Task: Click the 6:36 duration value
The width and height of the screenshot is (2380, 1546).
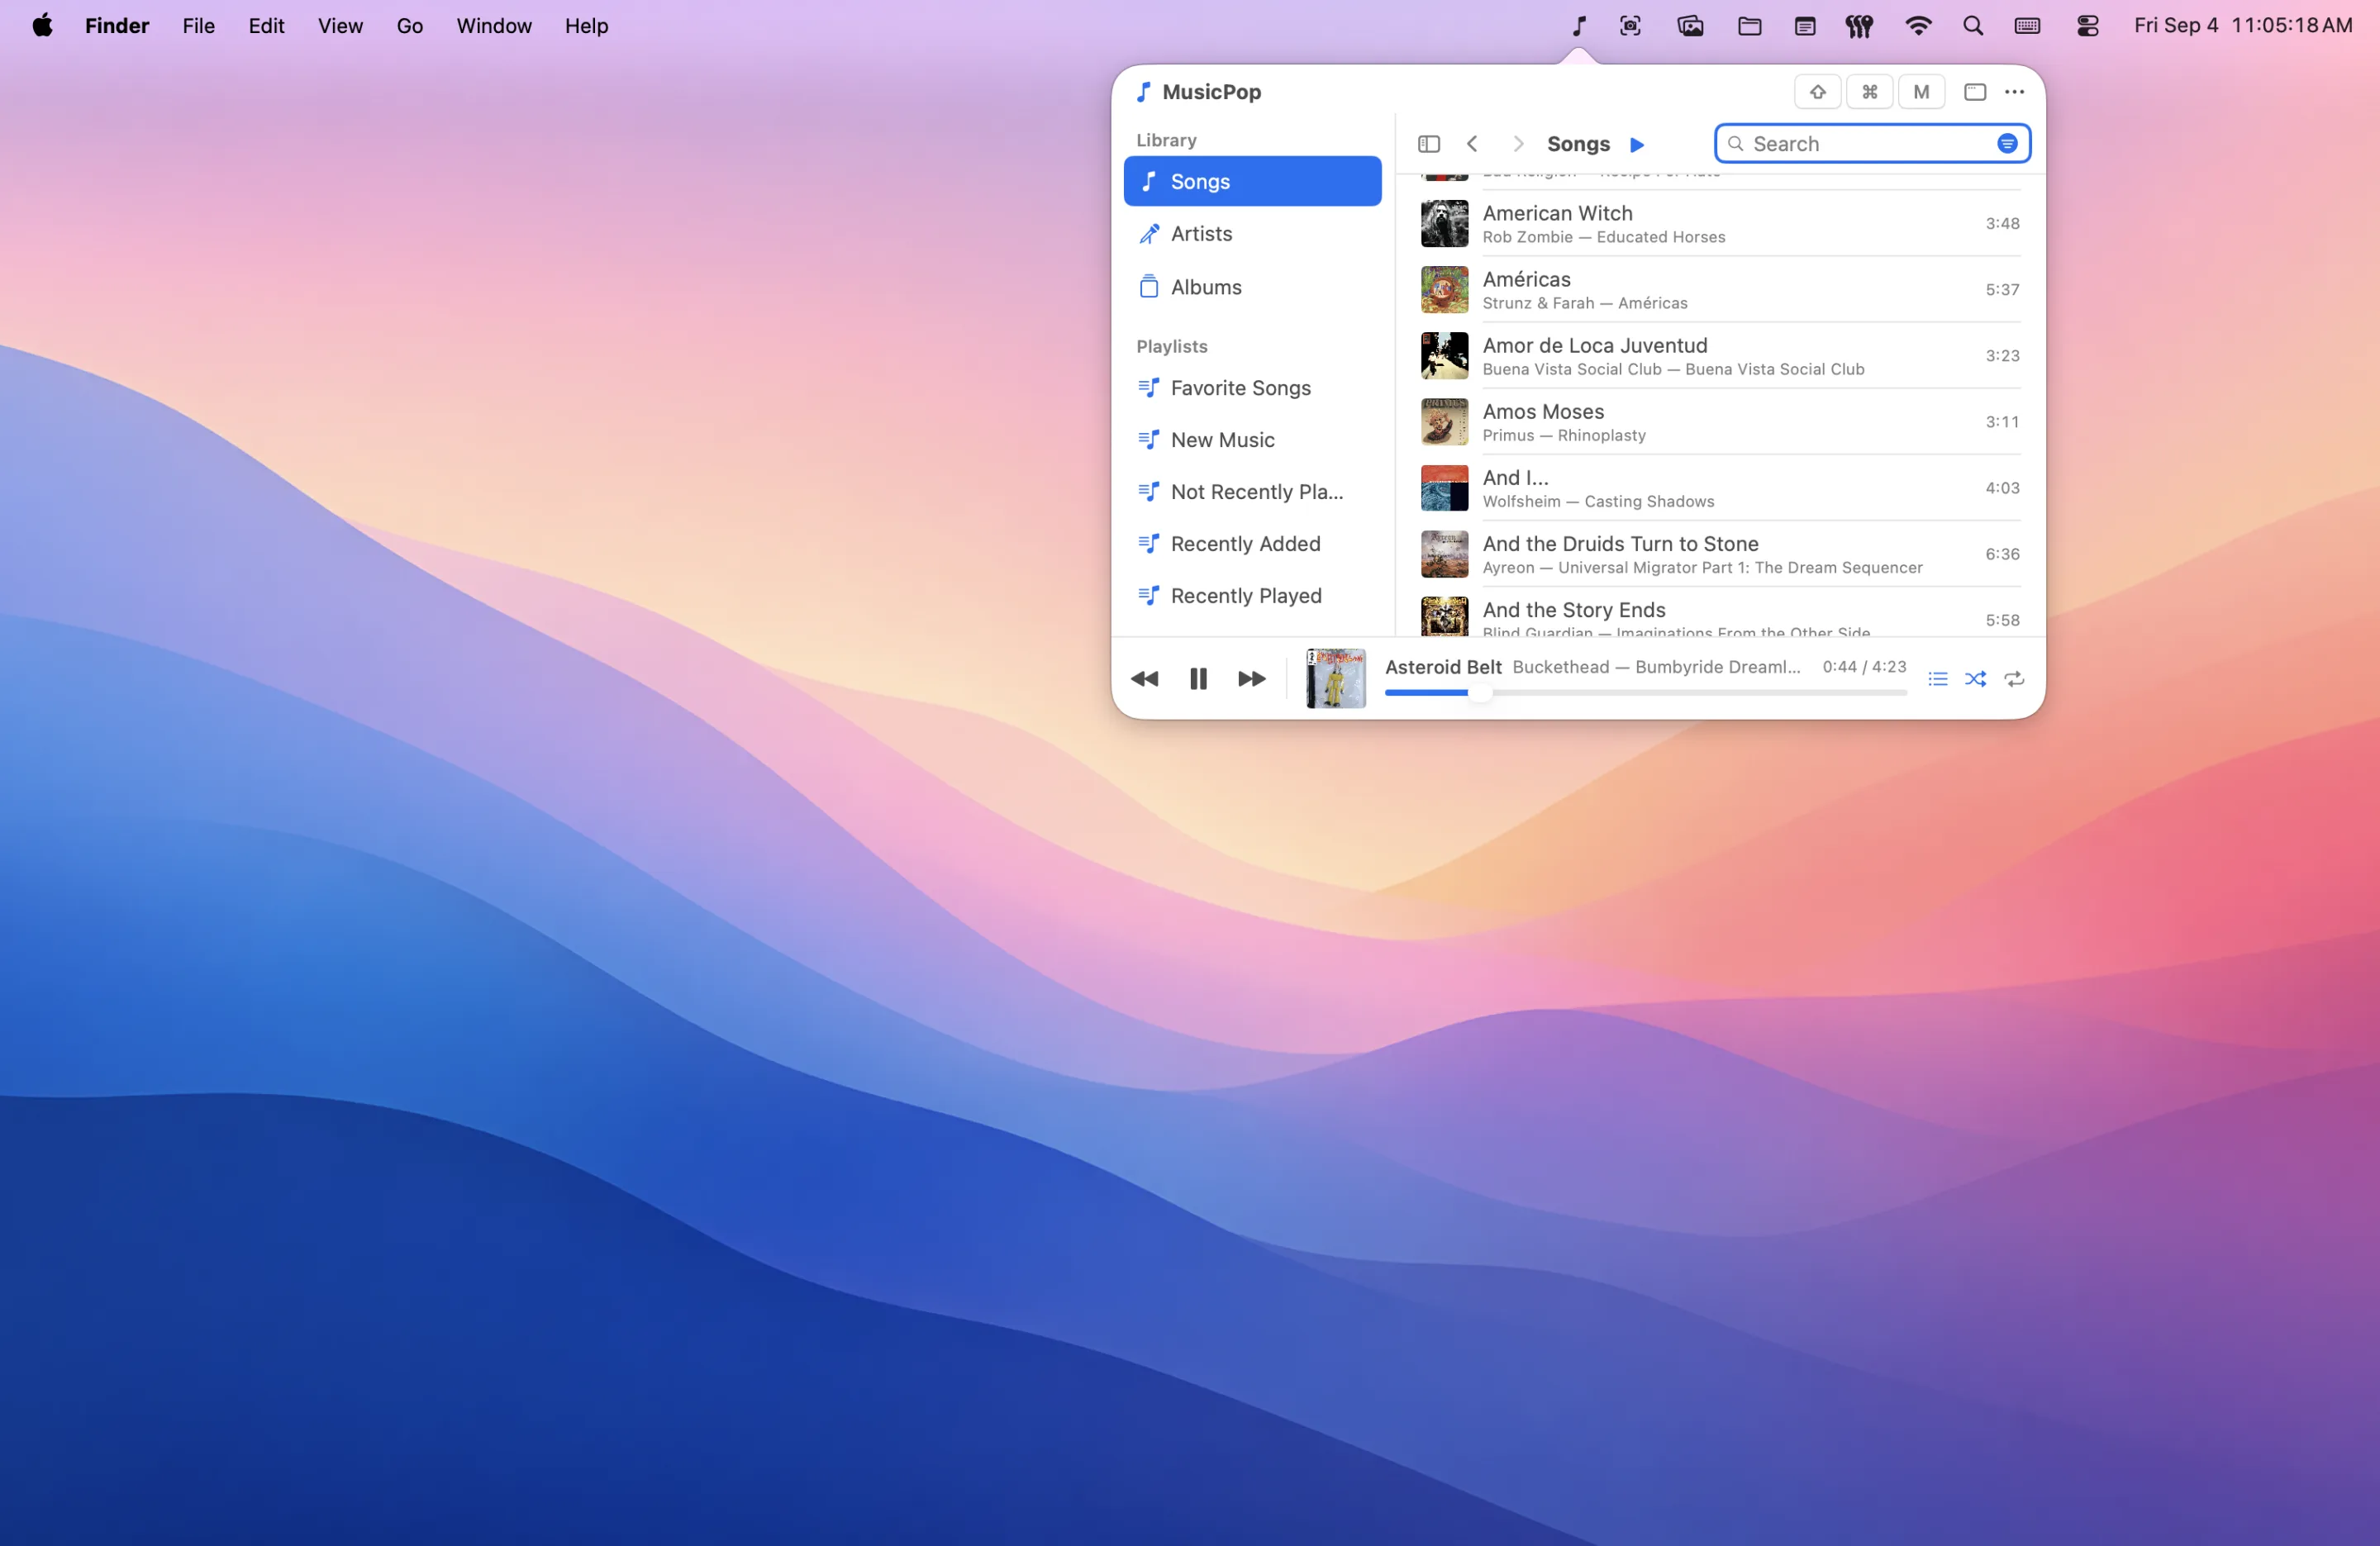Action: tap(2002, 553)
